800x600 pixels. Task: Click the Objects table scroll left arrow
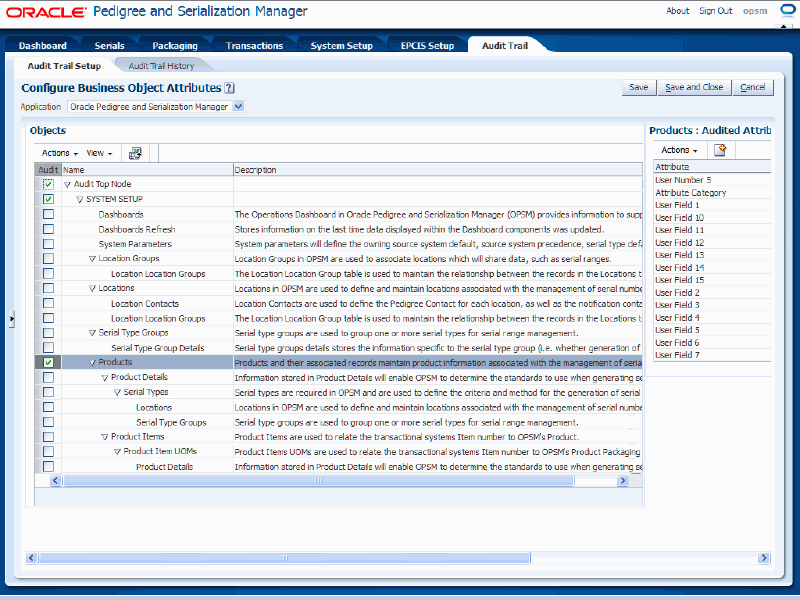[x=55, y=481]
